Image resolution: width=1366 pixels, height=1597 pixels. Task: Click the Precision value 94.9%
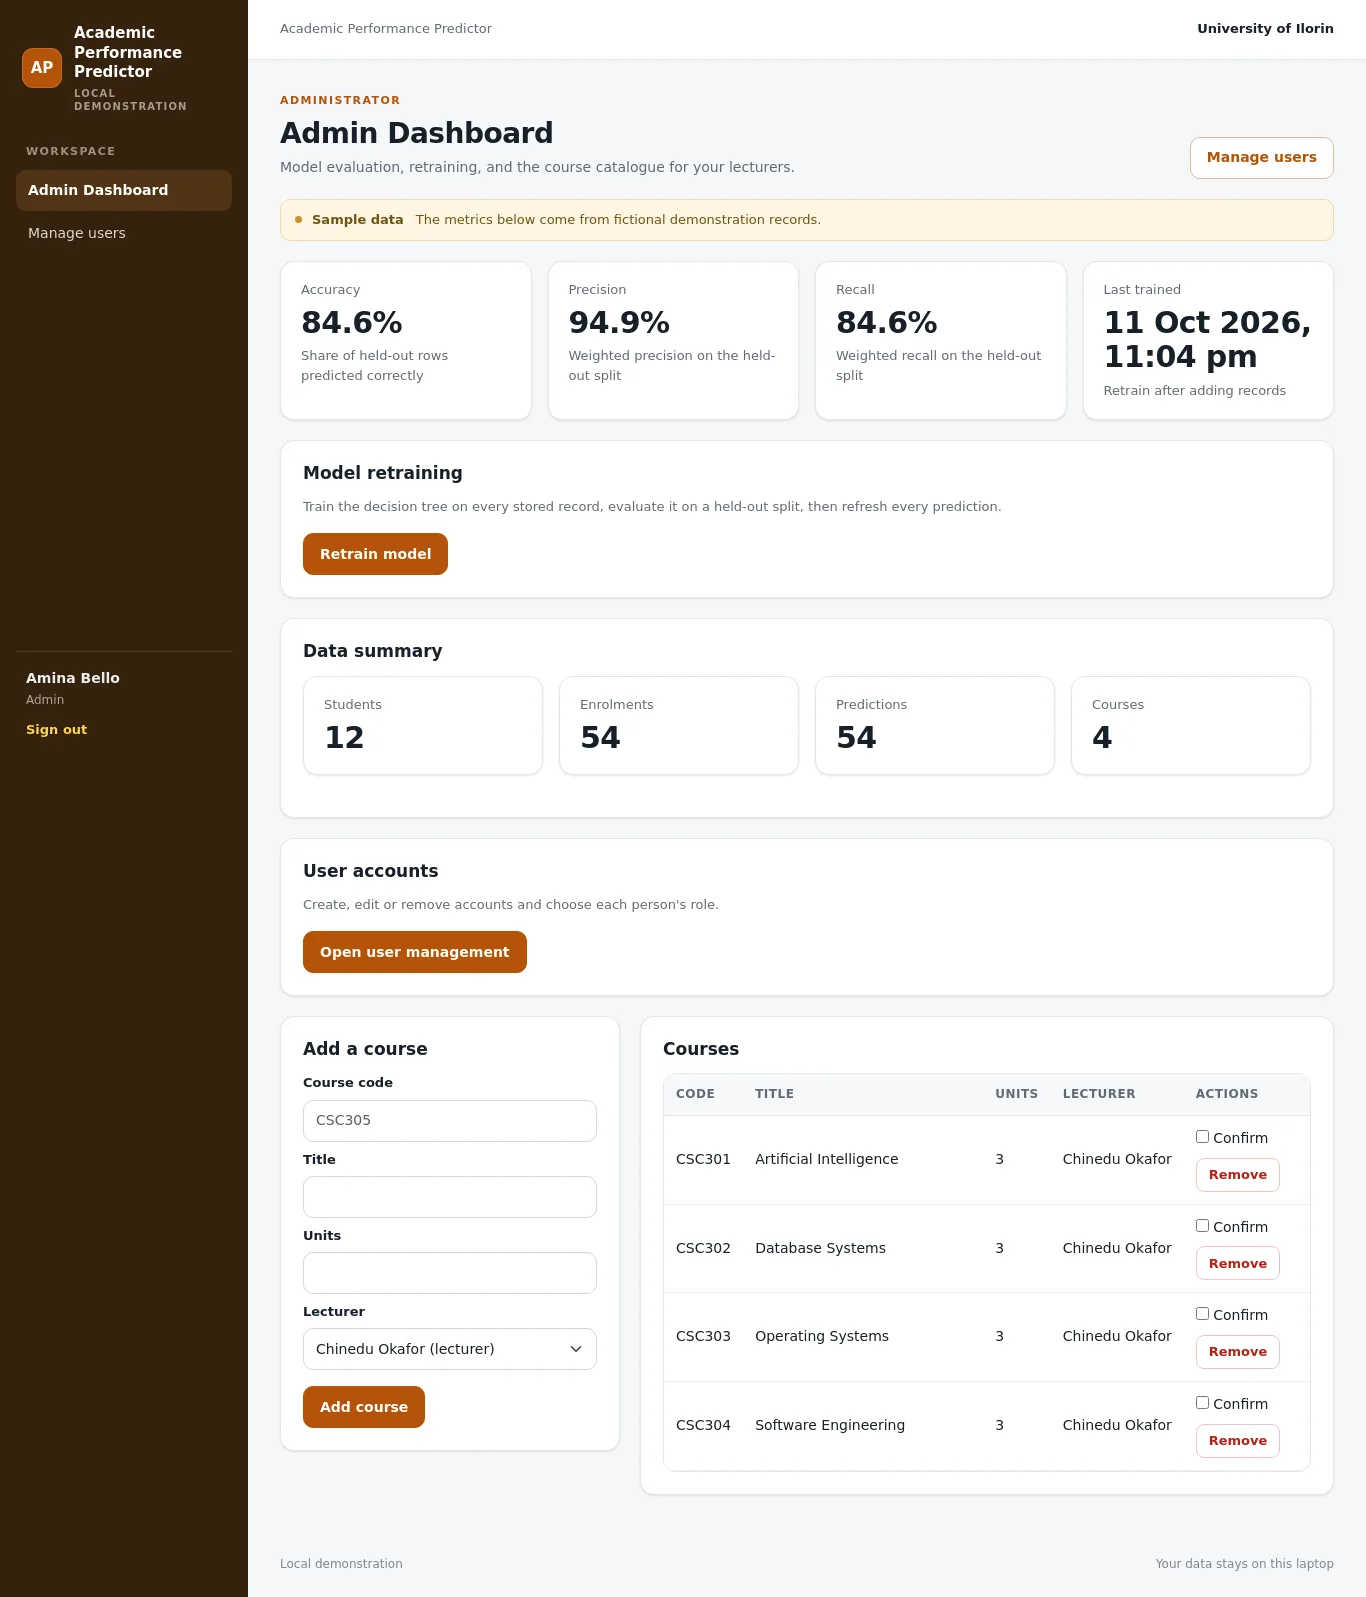[619, 323]
